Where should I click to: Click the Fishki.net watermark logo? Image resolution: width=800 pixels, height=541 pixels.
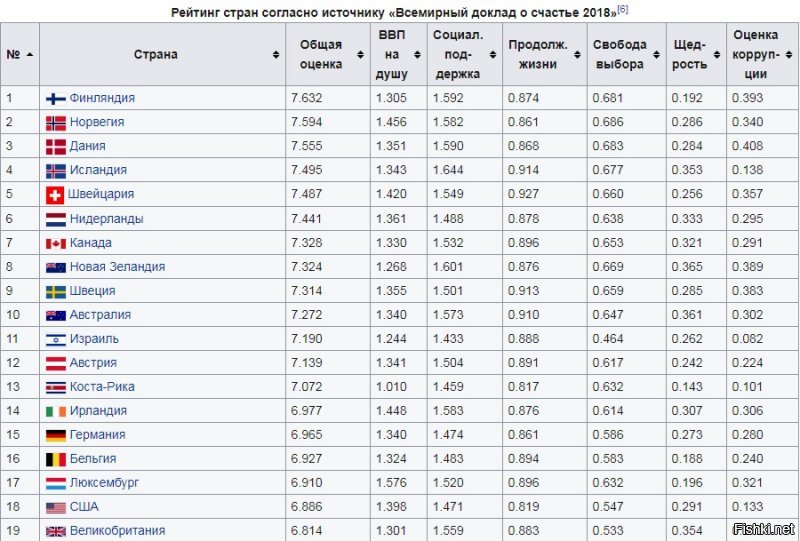[763, 528]
